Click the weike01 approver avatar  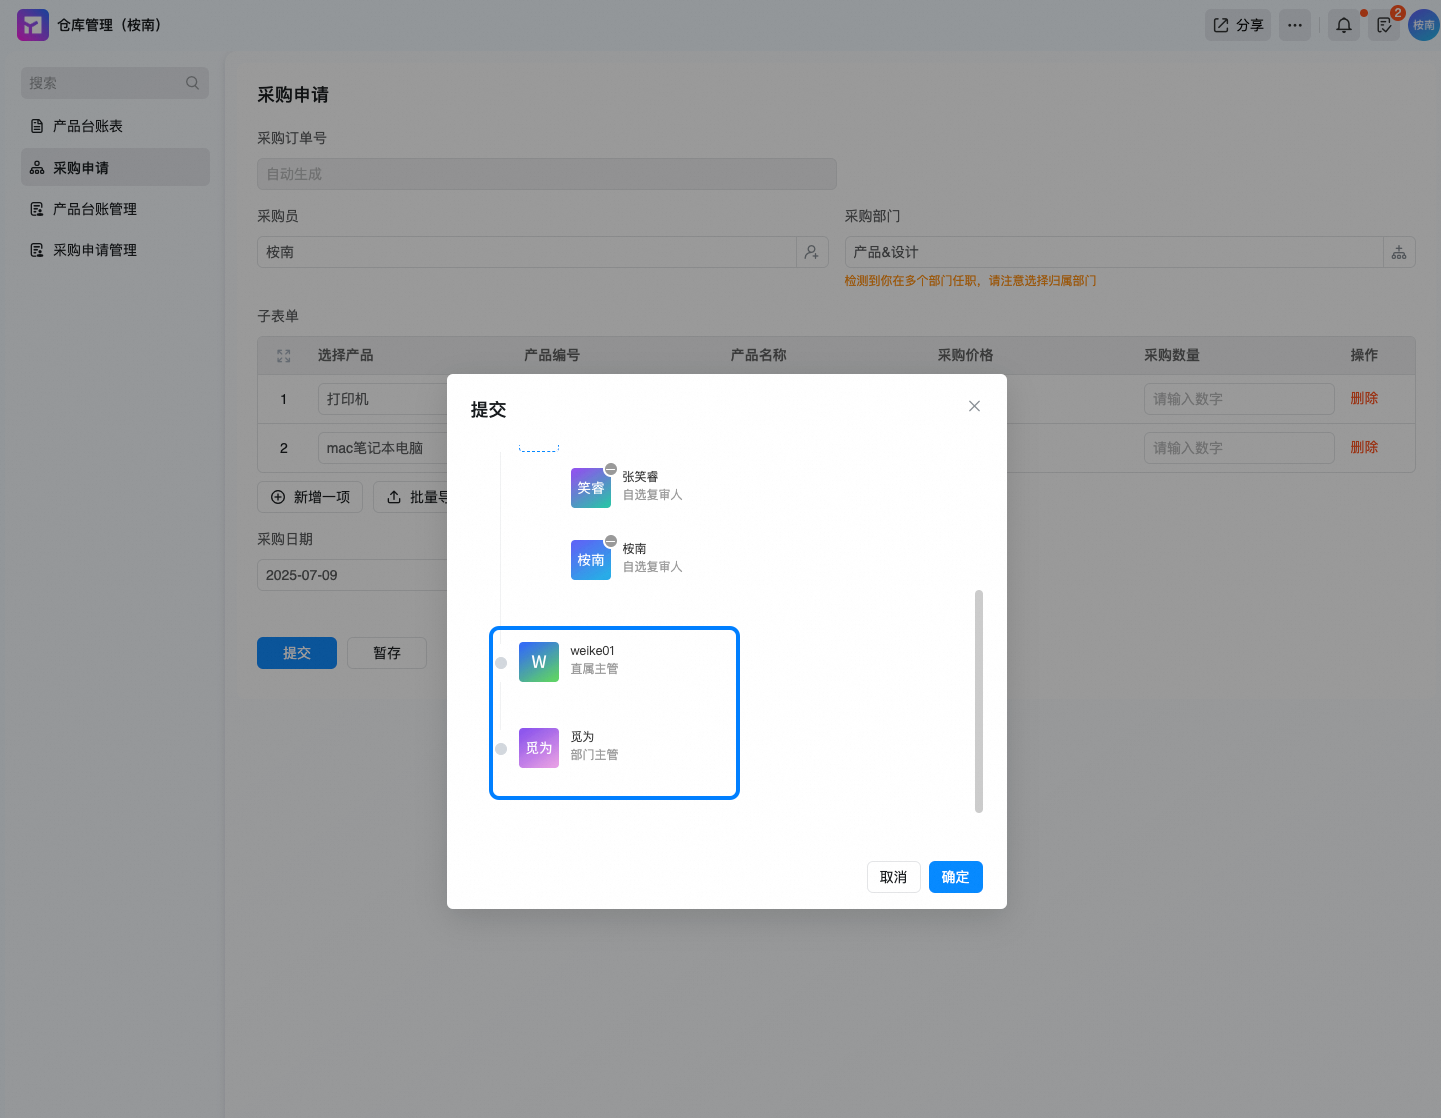pyautogui.click(x=539, y=662)
